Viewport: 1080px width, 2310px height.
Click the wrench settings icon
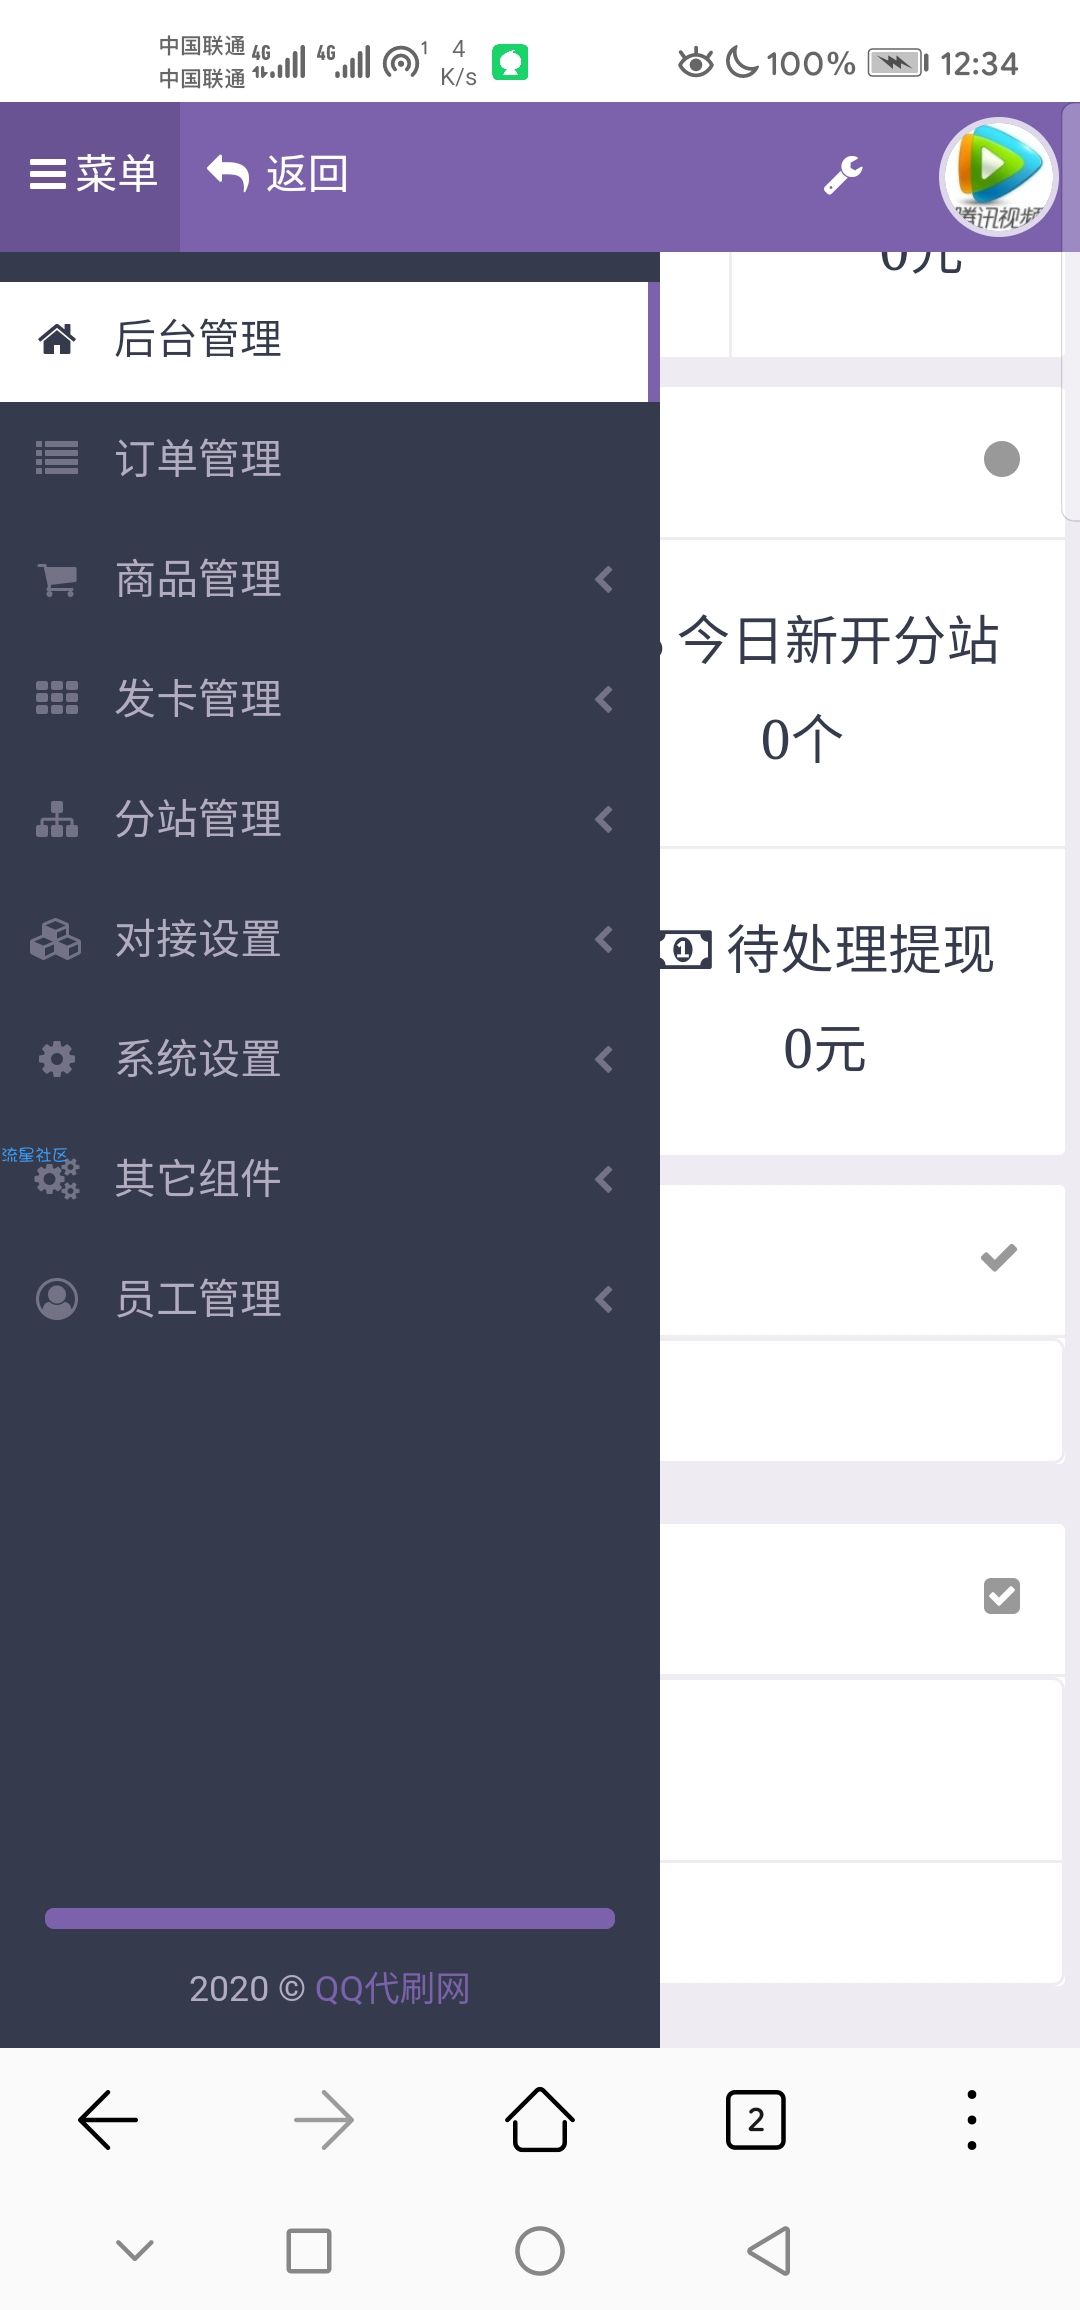coord(843,175)
